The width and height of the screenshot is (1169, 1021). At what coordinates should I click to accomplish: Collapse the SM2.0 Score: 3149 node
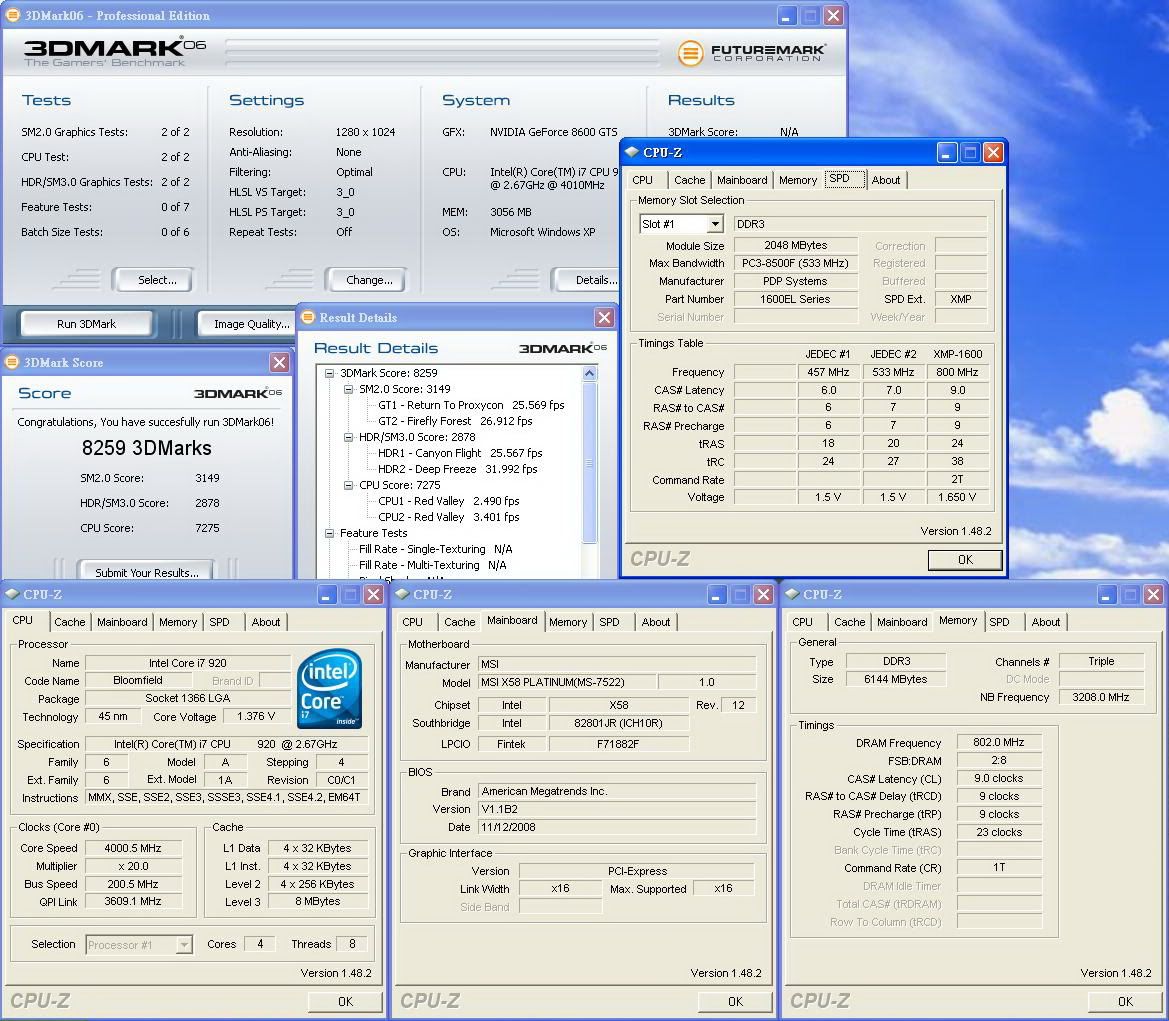coord(348,389)
